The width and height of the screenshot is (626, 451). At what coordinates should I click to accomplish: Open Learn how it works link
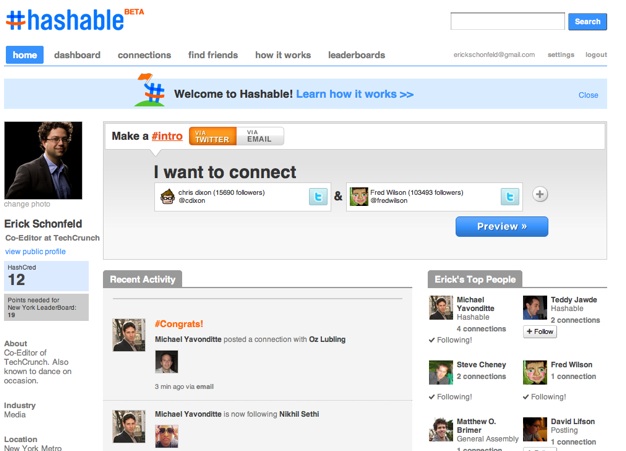[x=355, y=94]
